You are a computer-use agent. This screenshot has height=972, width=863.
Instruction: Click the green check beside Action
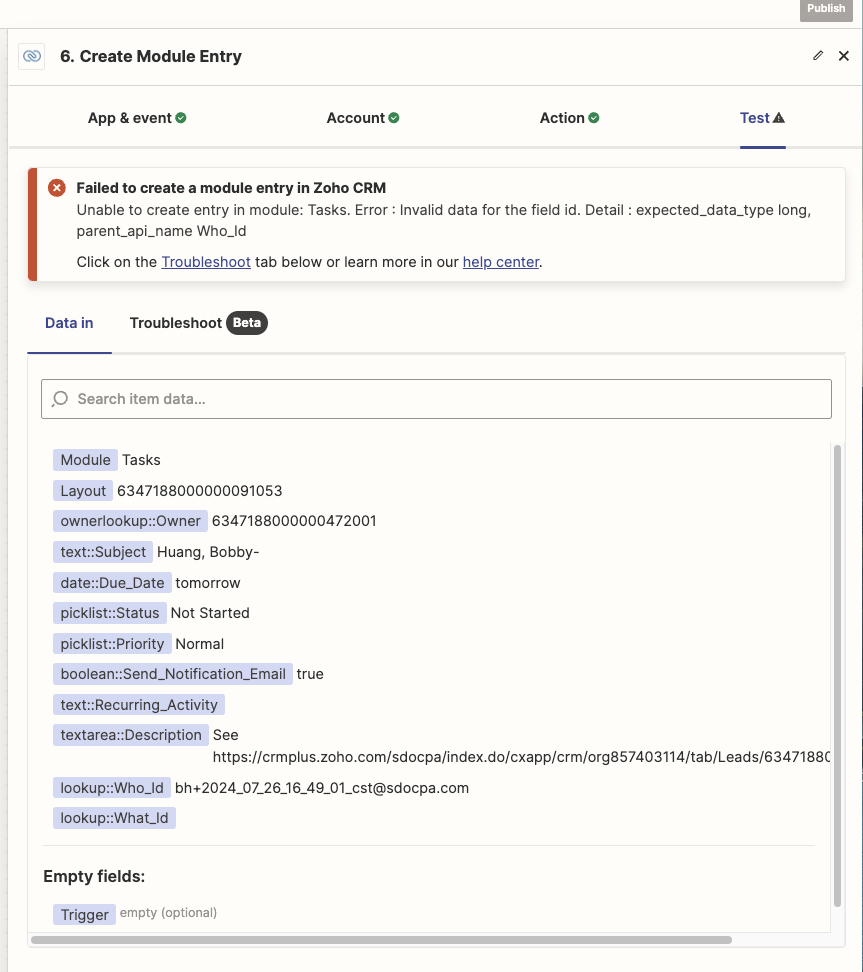click(x=594, y=118)
